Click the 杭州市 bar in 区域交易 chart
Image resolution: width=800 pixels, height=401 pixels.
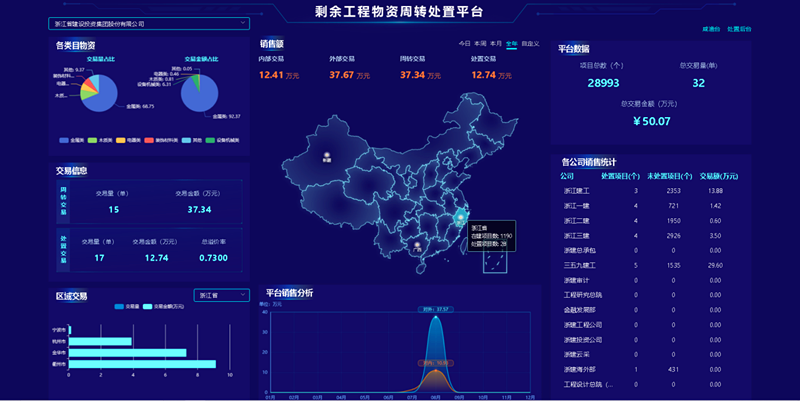point(100,341)
